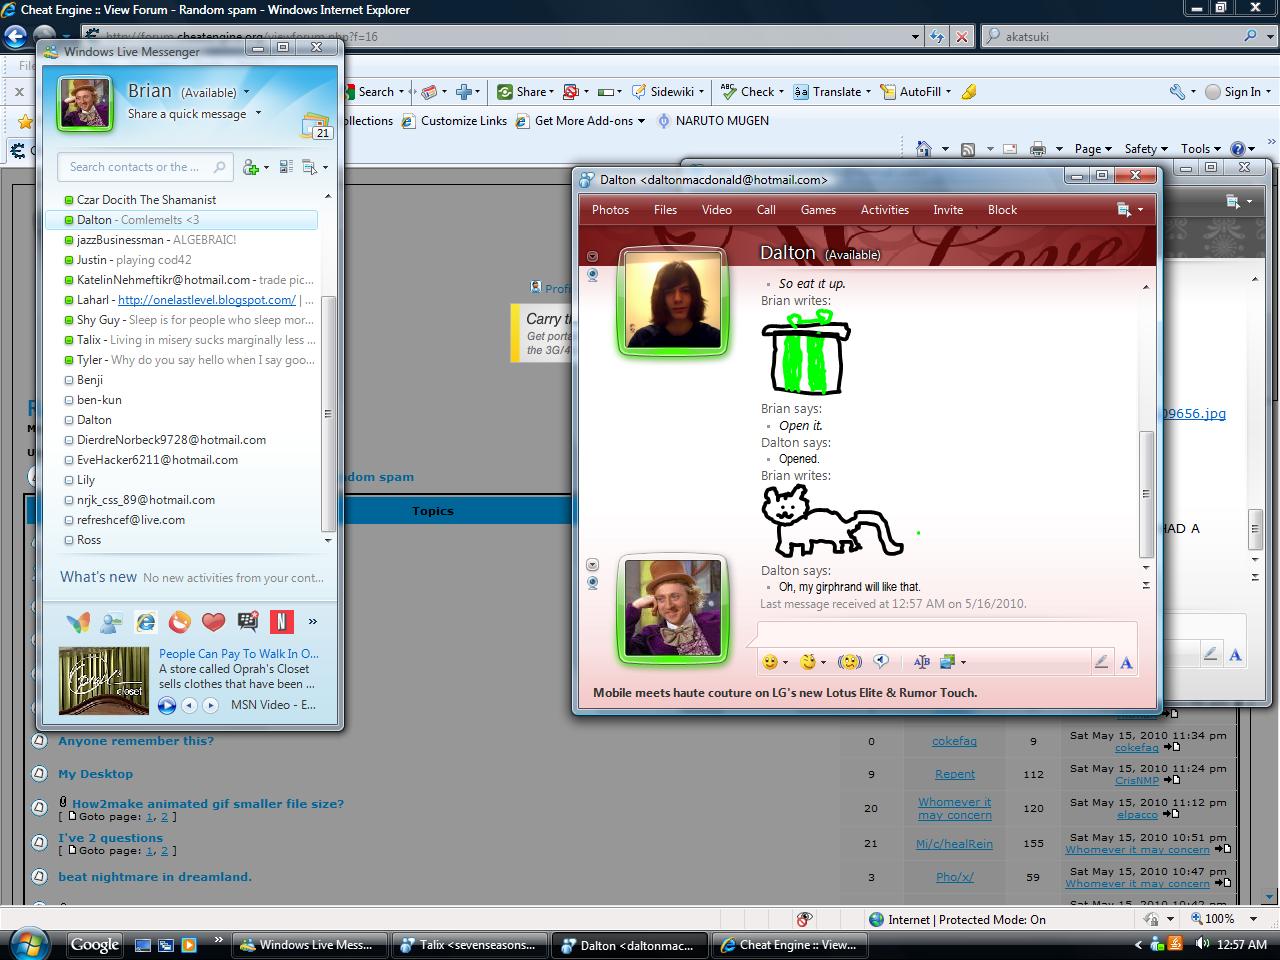Click Sign In on the Google toolbar
The image size is (1280, 960).
click(1238, 92)
